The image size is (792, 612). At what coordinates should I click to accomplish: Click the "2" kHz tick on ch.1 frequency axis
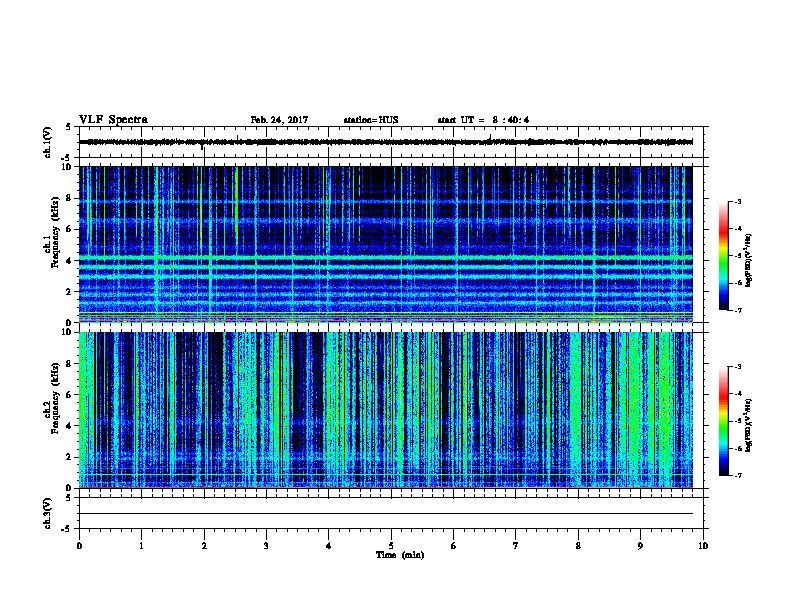[x=69, y=292]
